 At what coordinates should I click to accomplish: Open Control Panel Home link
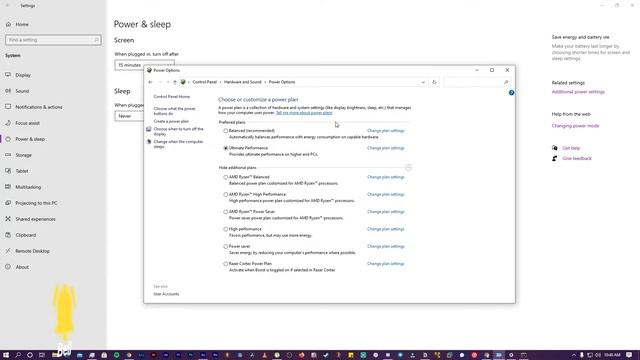[171, 97]
